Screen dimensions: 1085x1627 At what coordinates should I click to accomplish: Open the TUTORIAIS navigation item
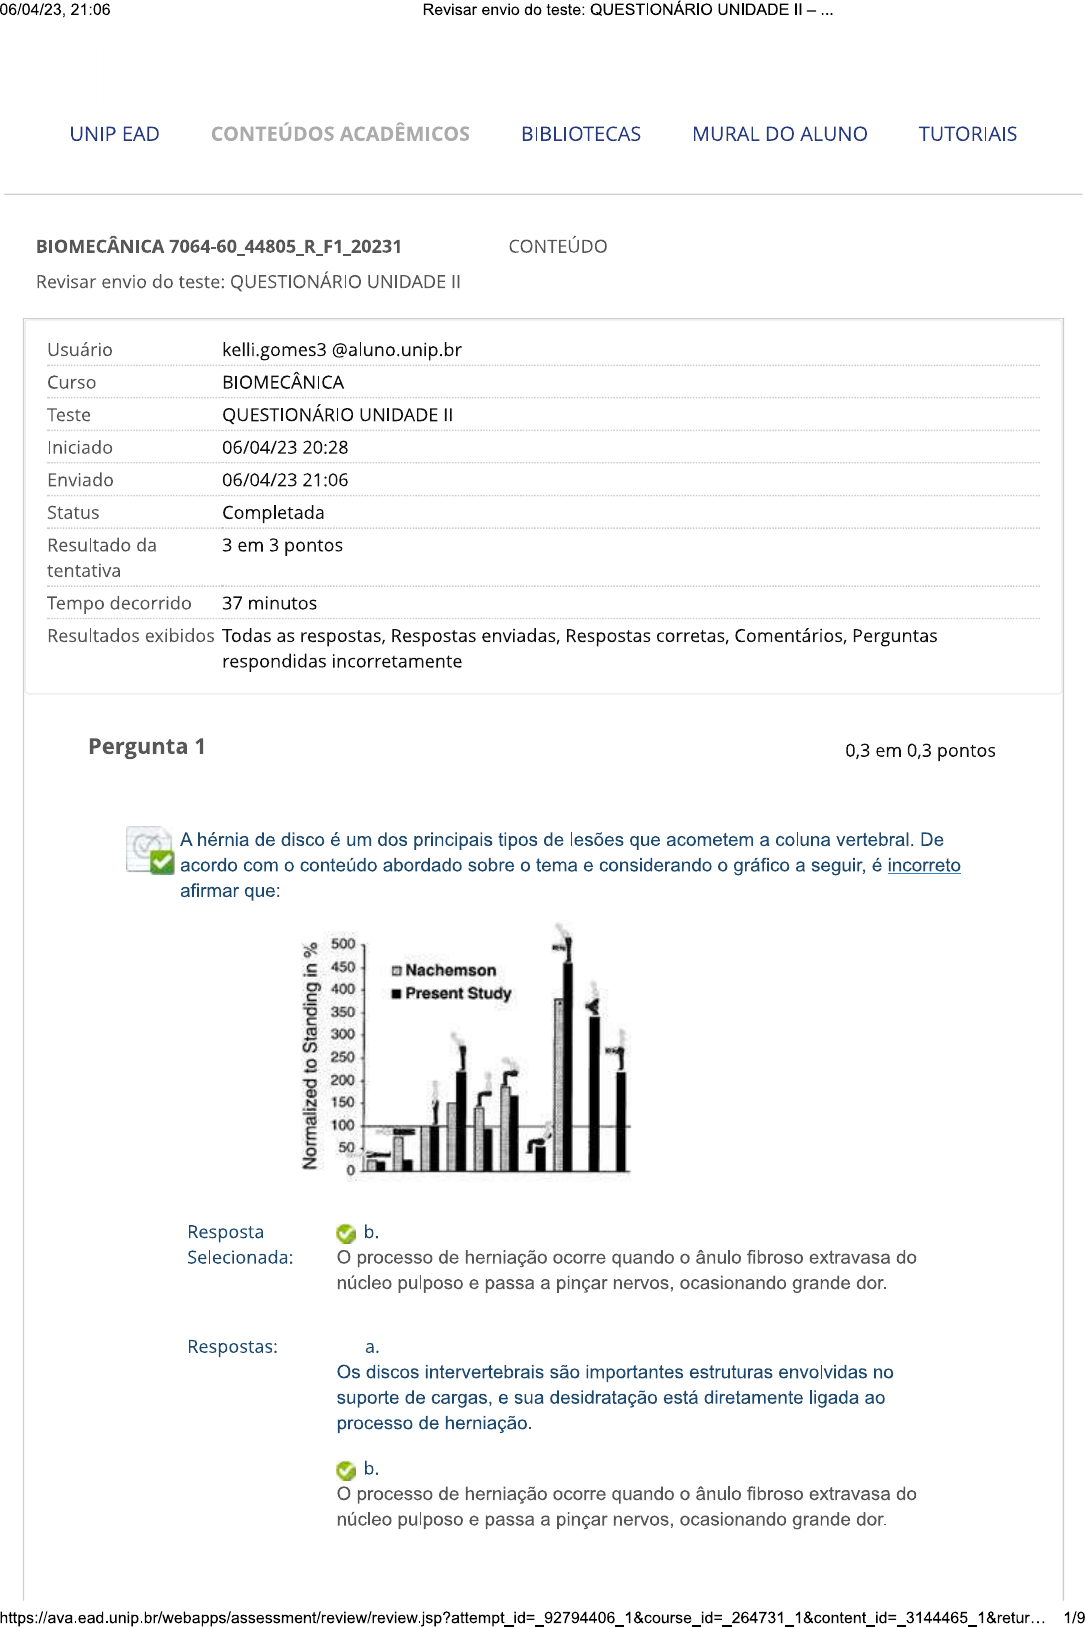[x=967, y=134]
